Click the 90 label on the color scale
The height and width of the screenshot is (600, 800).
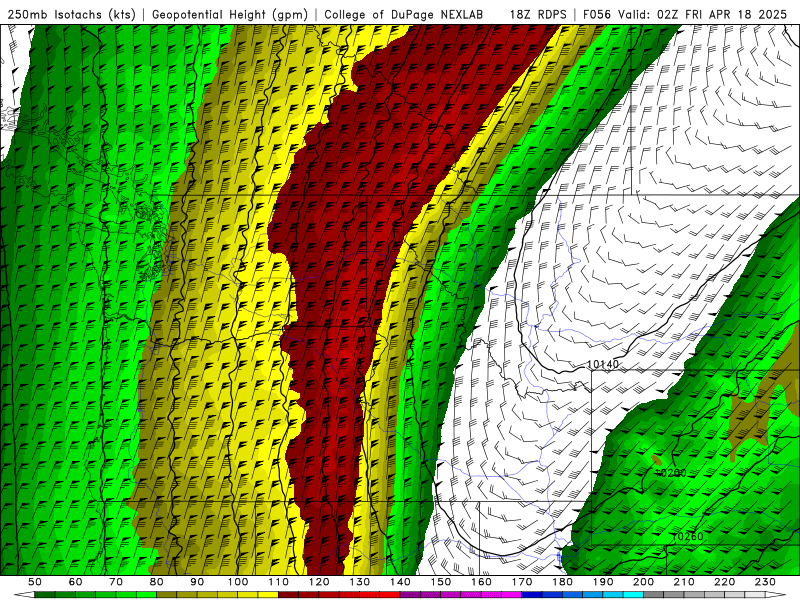tap(197, 582)
